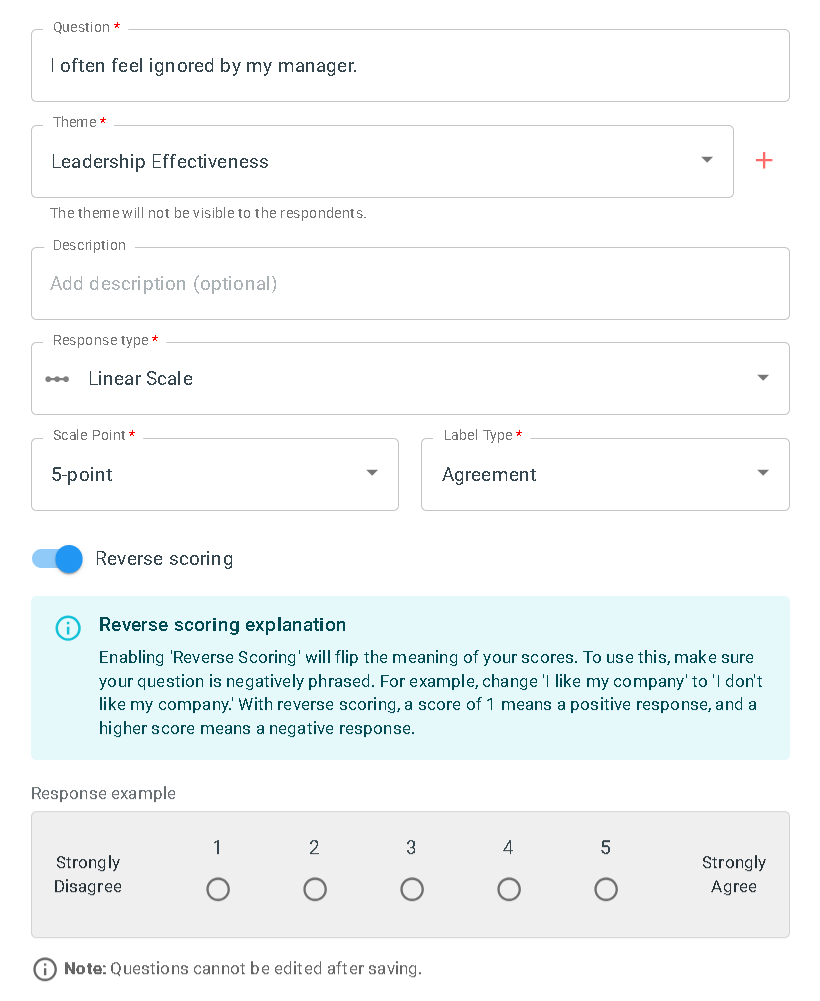The image size is (820, 1001).
Task: Click the optional Description field
Action: (410, 283)
